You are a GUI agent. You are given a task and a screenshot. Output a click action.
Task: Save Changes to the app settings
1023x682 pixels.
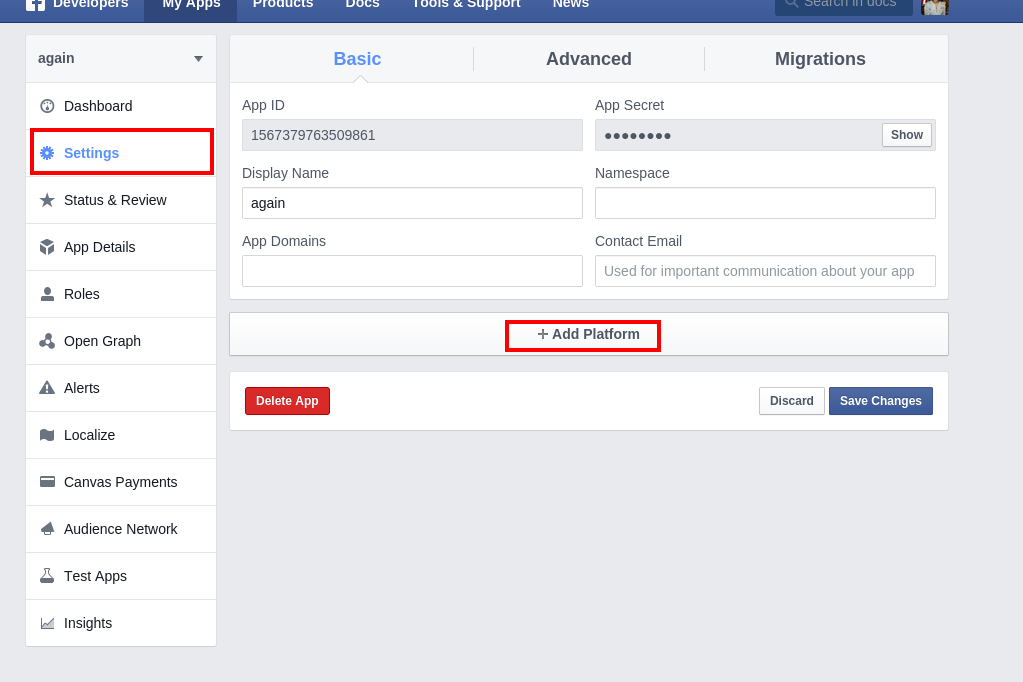coord(880,401)
